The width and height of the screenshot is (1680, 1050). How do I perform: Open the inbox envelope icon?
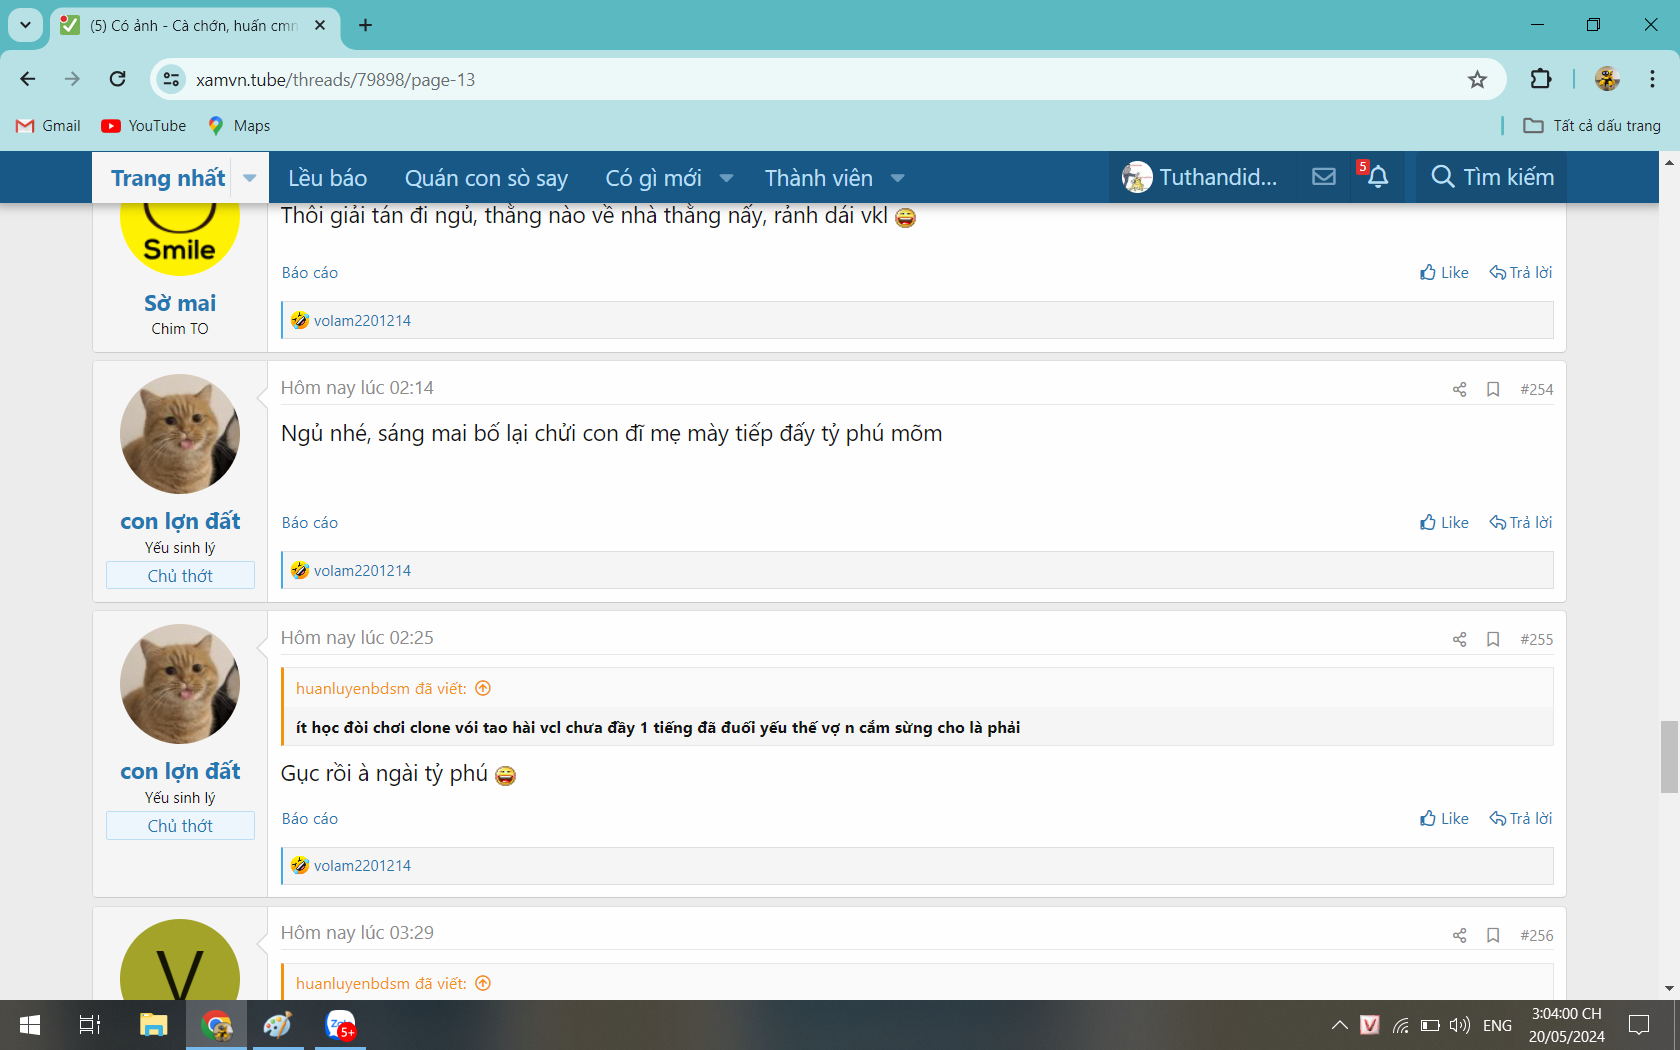1323,177
